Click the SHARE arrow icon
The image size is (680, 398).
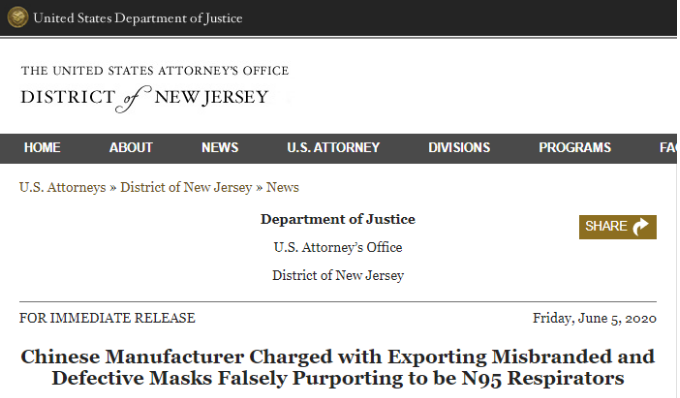[641, 226]
